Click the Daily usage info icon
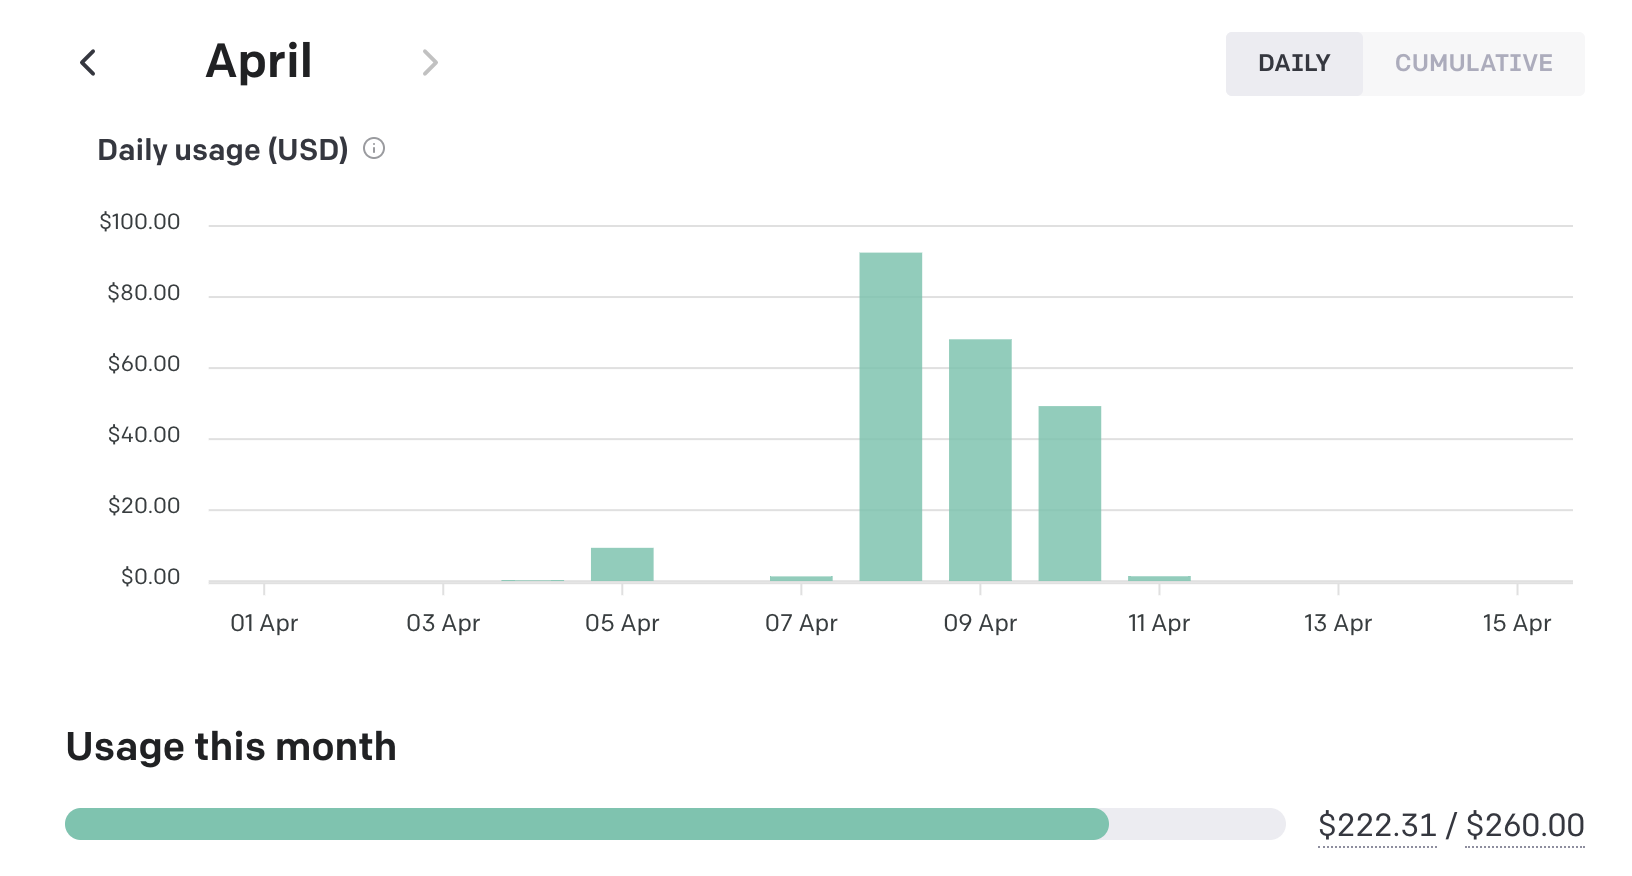 pos(374,149)
